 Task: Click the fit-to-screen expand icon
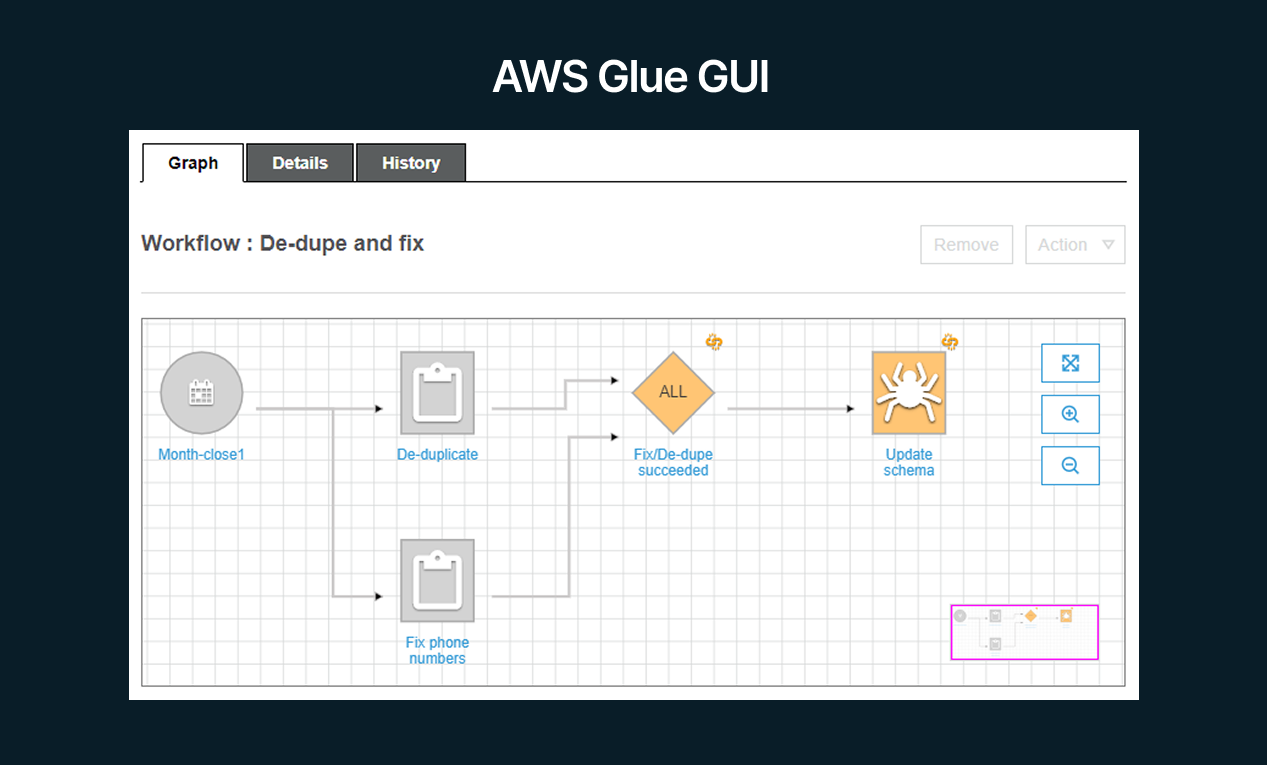pyautogui.click(x=1070, y=363)
